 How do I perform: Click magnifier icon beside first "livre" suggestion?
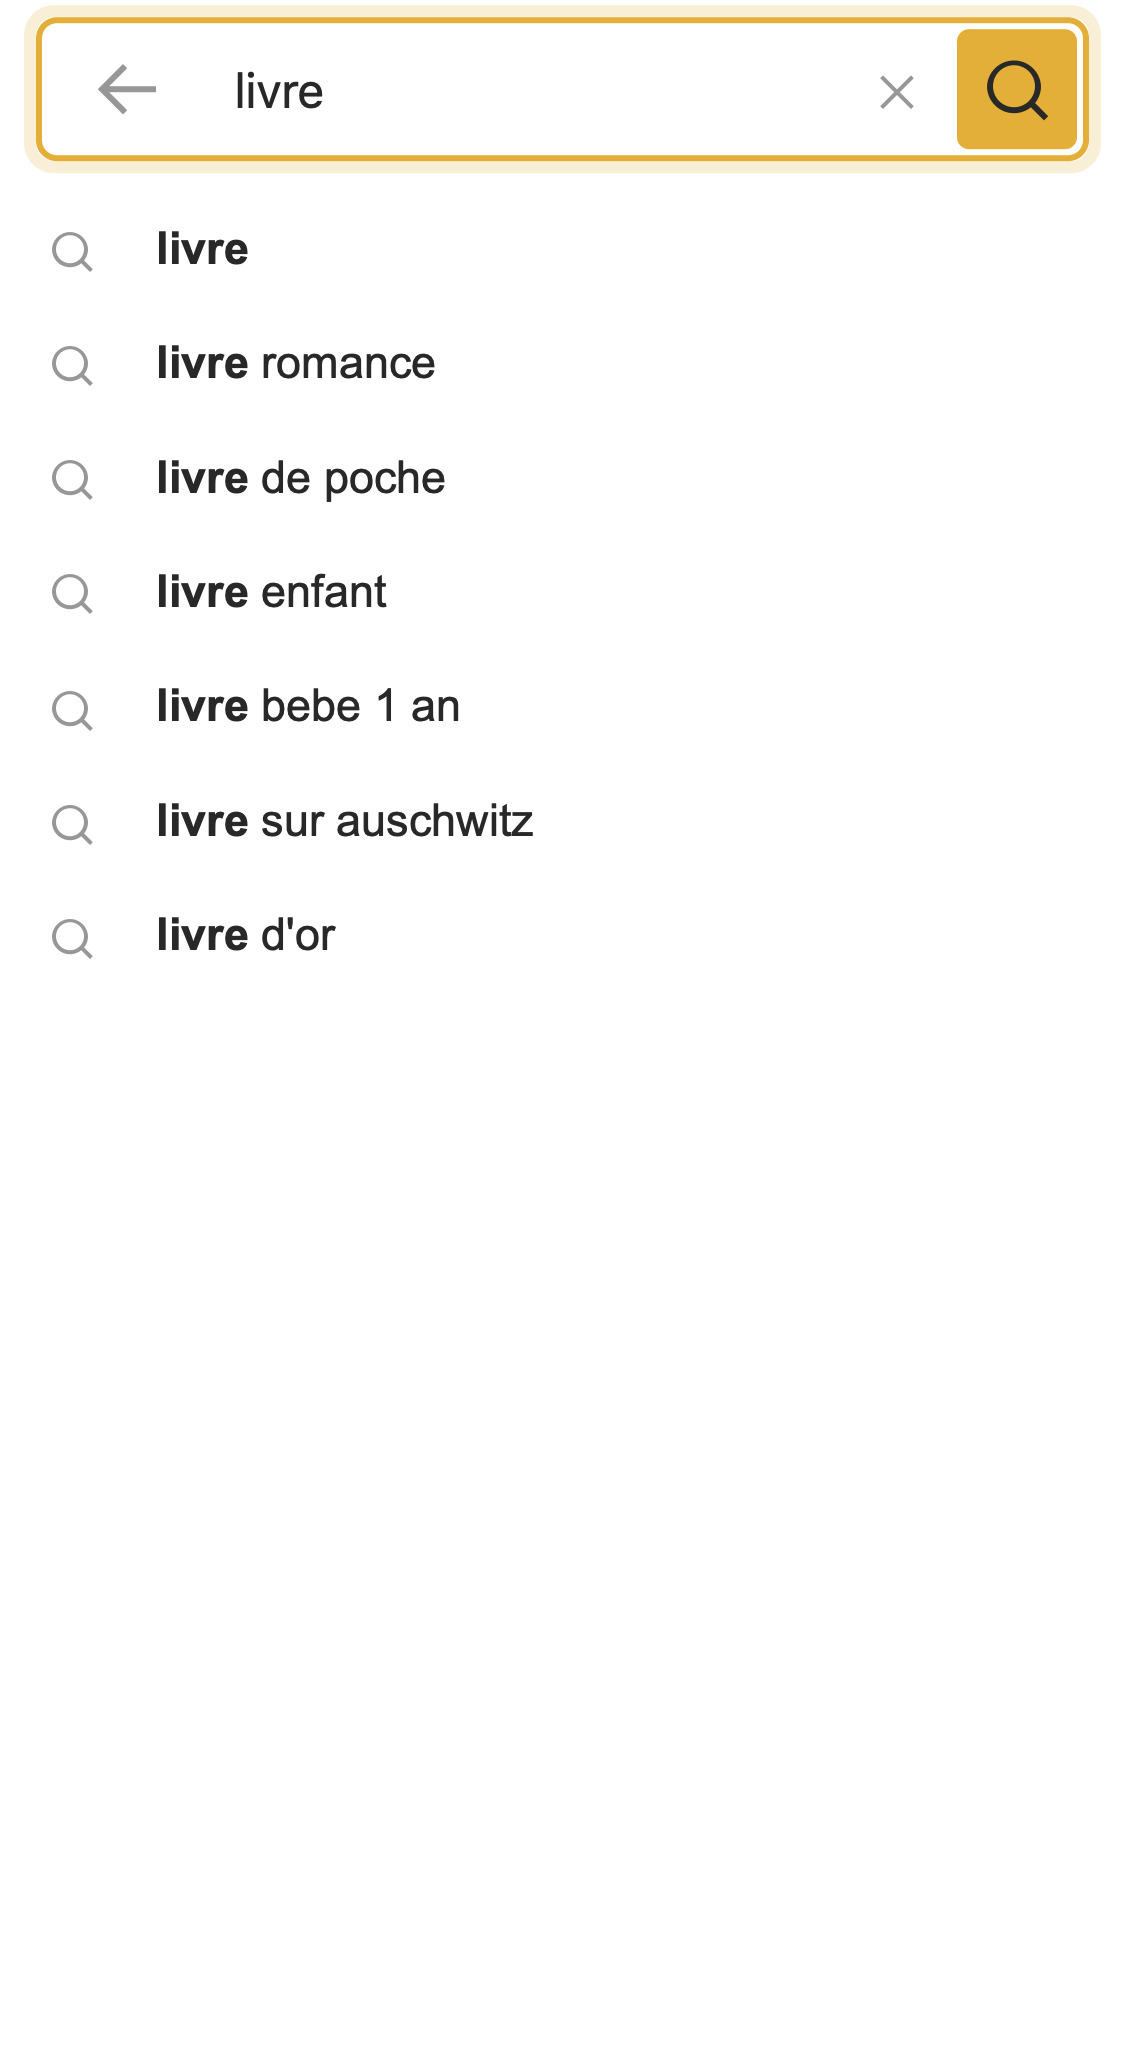pos(72,251)
